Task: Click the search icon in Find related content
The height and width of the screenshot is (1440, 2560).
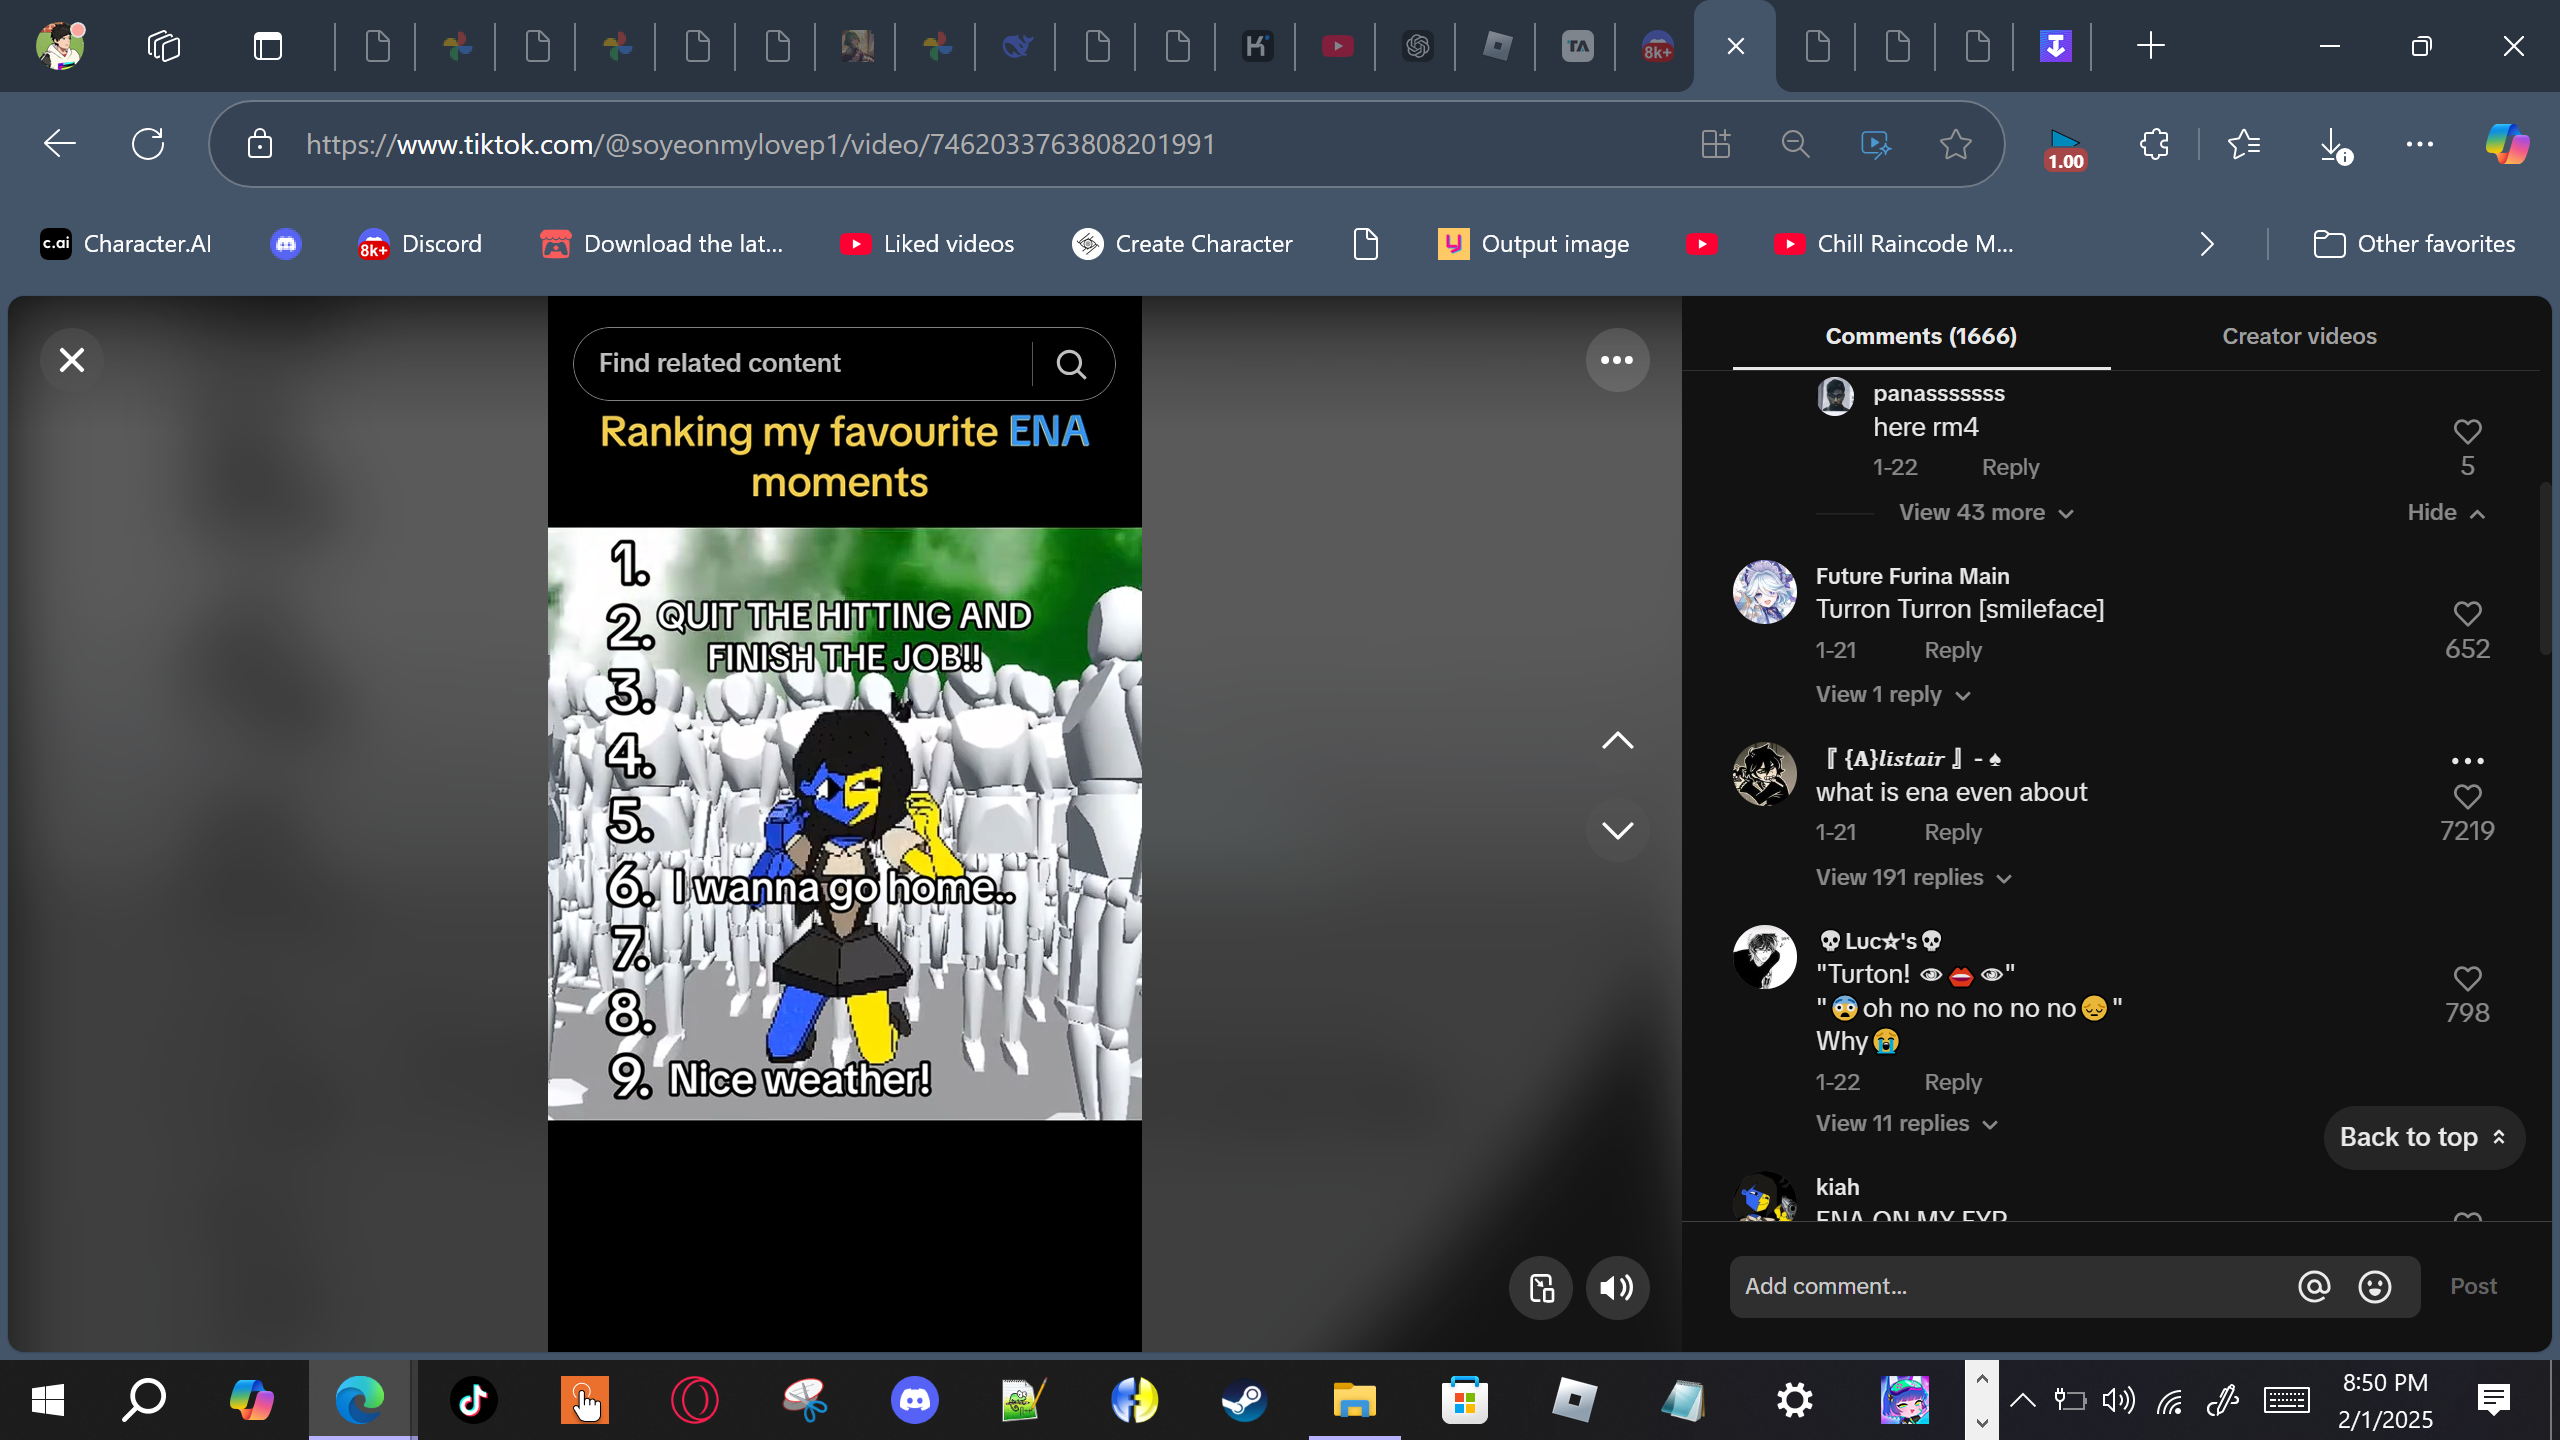Action: (x=1071, y=364)
